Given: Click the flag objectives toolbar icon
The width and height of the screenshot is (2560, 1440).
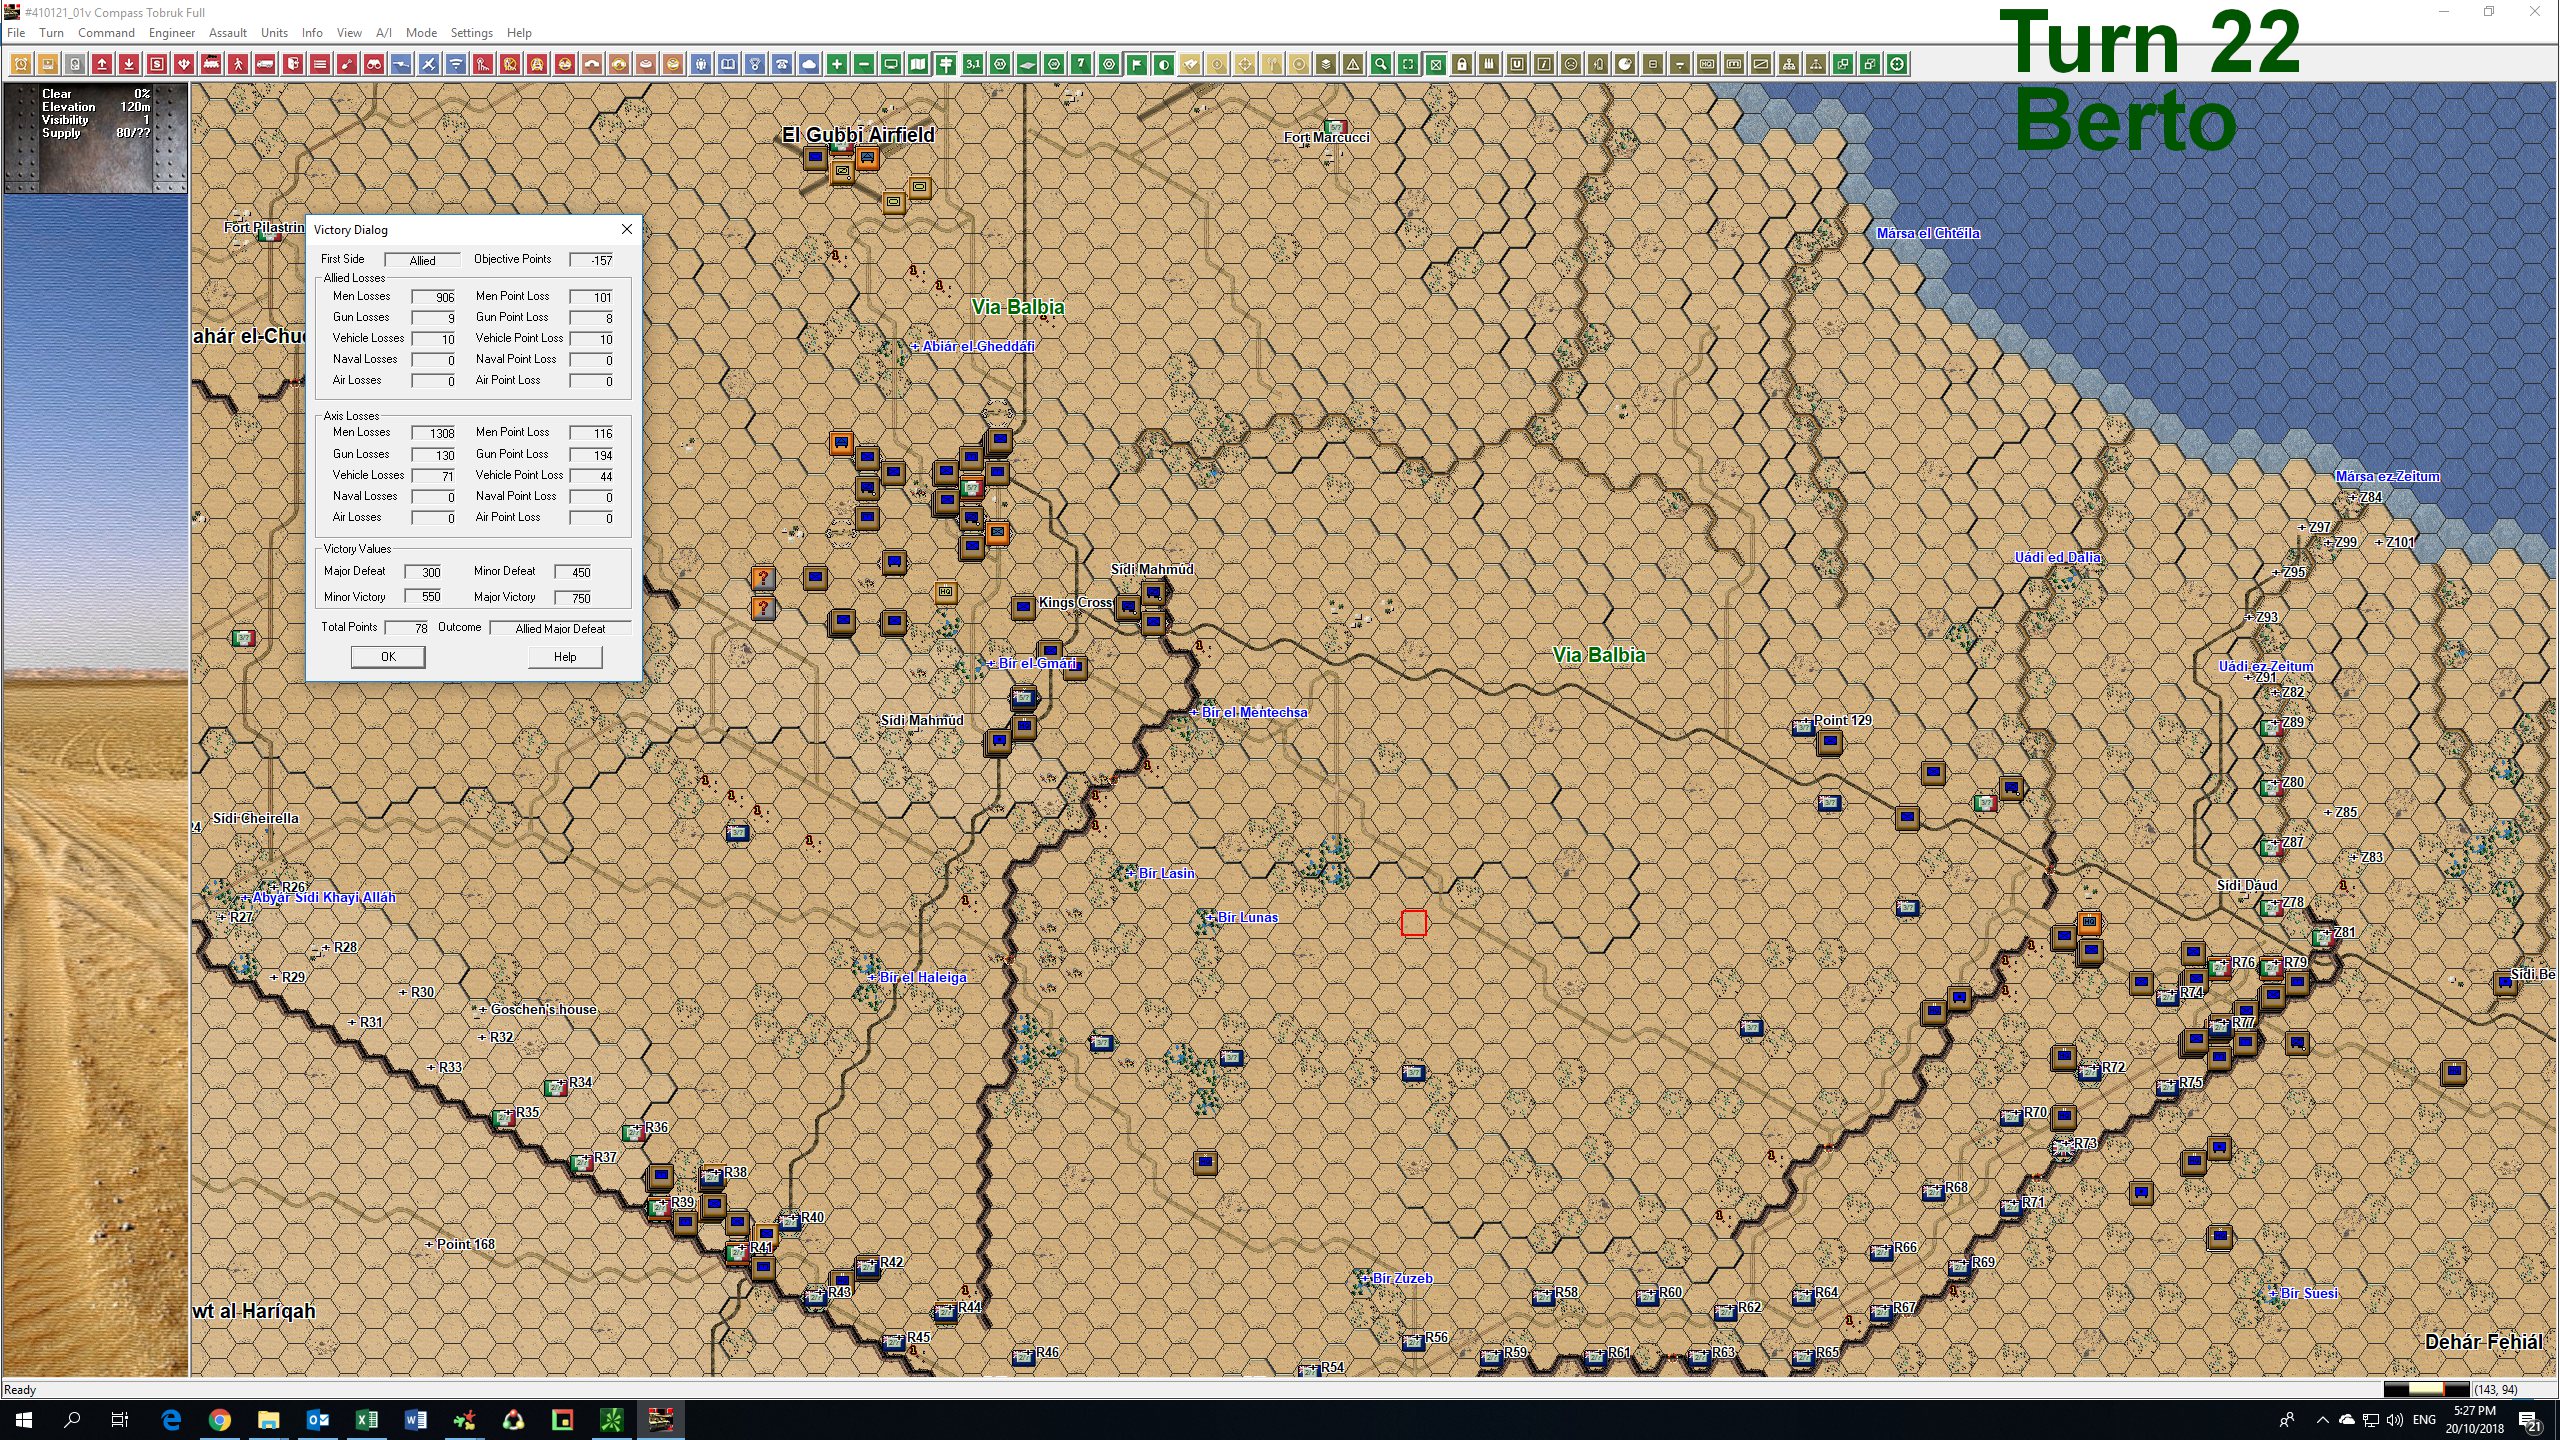Looking at the screenshot, I should (1137, 64).
